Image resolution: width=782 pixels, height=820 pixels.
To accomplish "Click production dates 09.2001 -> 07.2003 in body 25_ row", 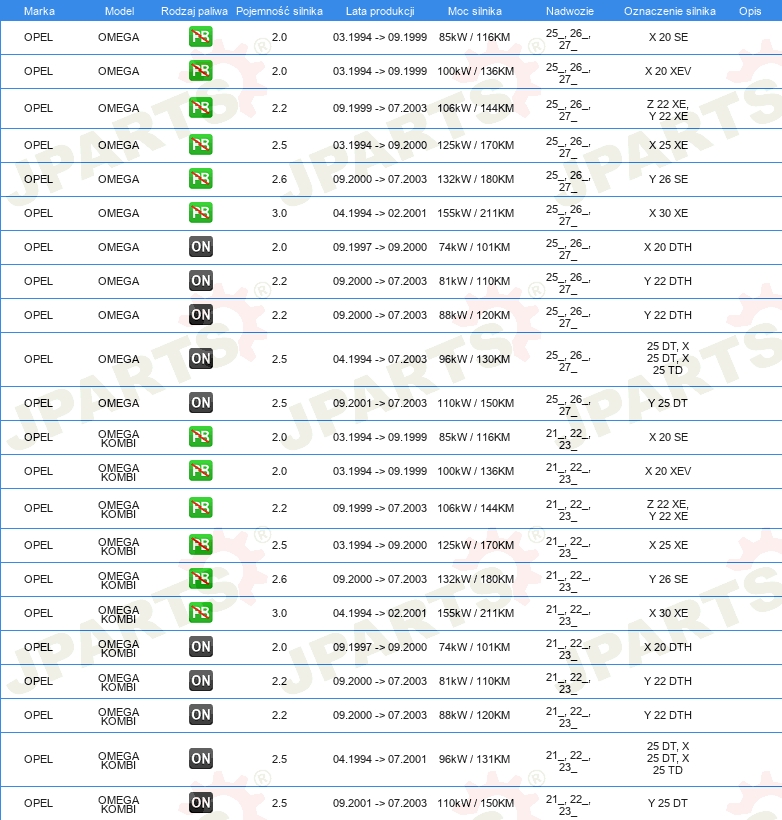I will (380, 403).
